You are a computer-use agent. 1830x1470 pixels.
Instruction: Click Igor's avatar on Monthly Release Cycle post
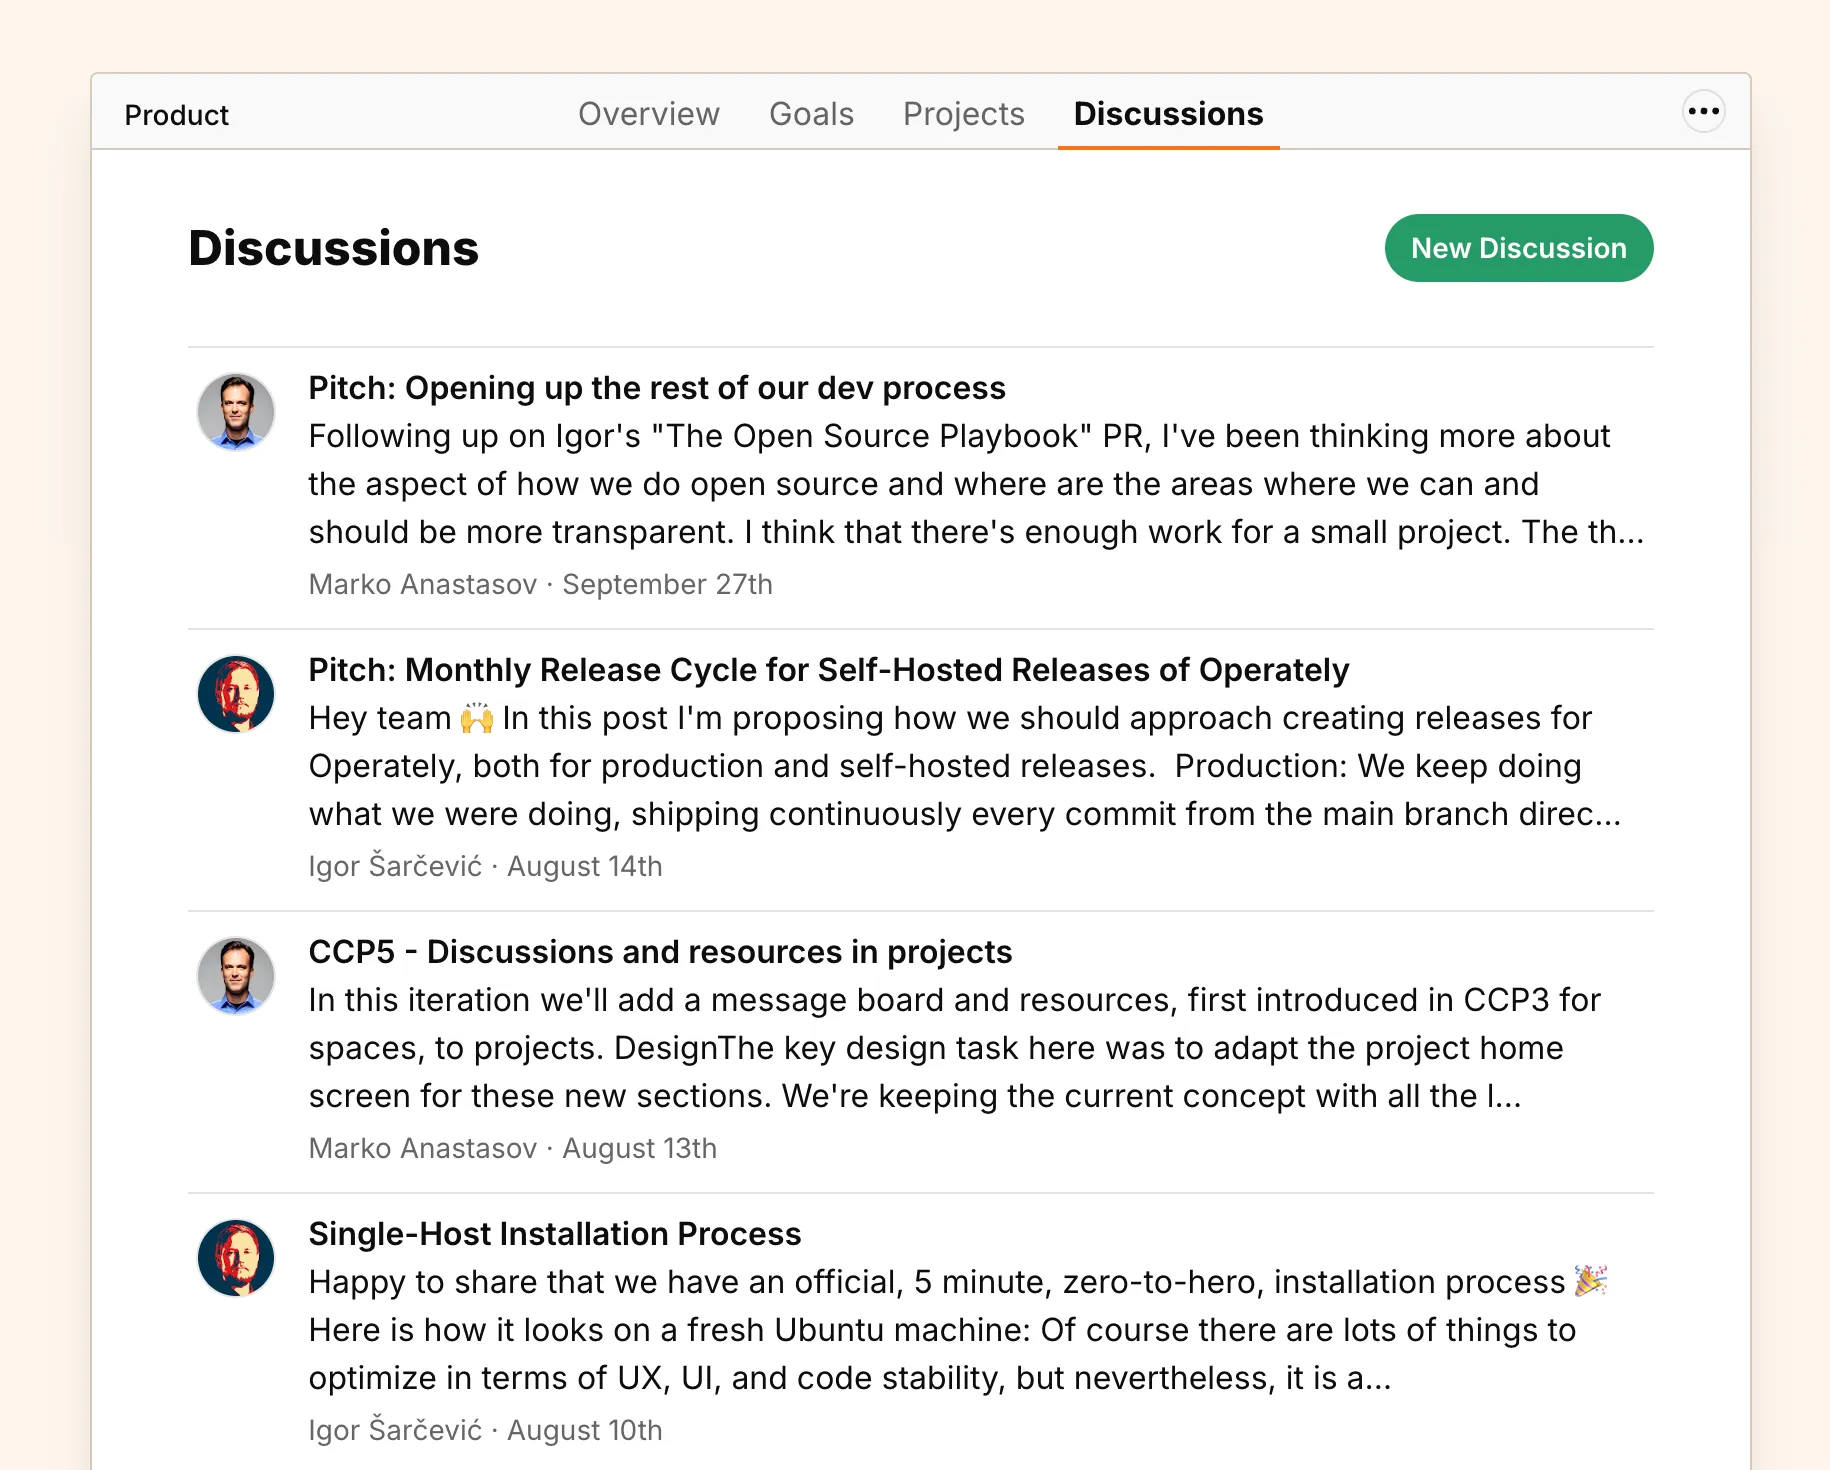[x=236, y=694]
